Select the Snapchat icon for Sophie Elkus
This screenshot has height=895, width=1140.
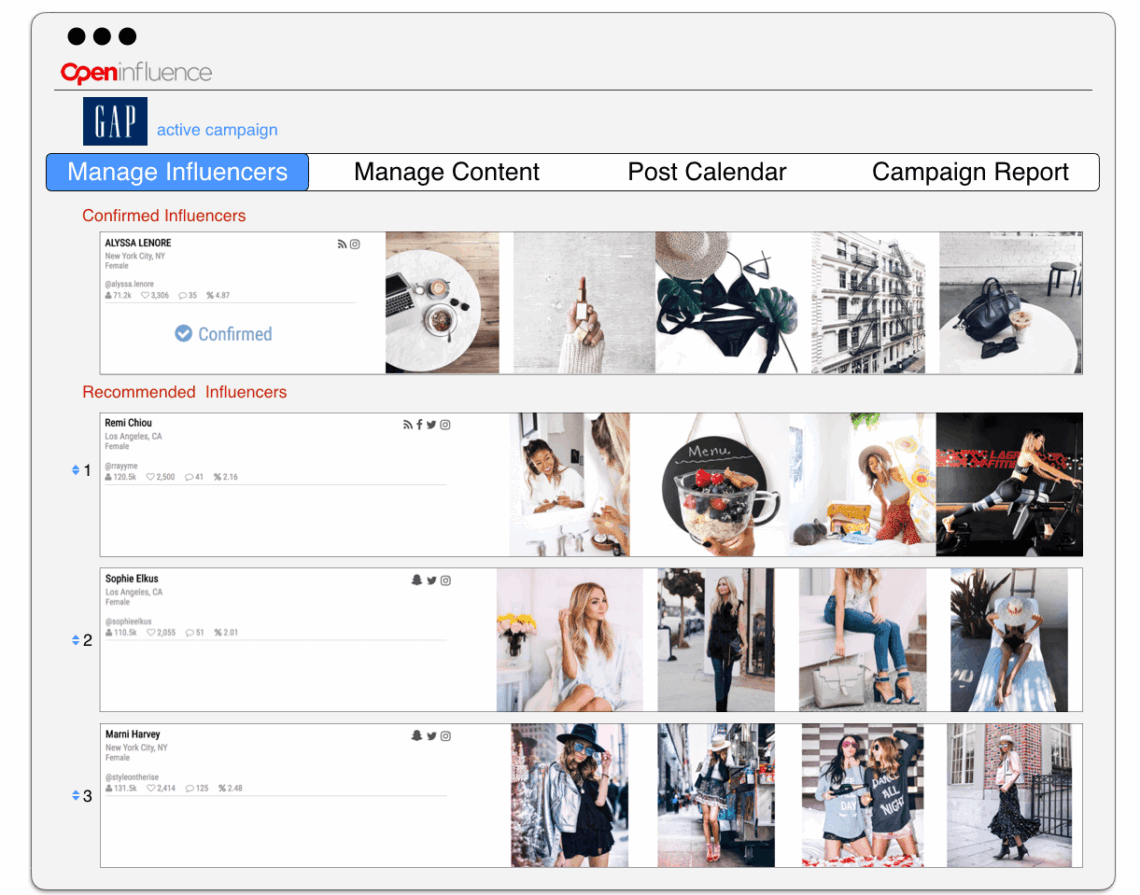[416, 580]
